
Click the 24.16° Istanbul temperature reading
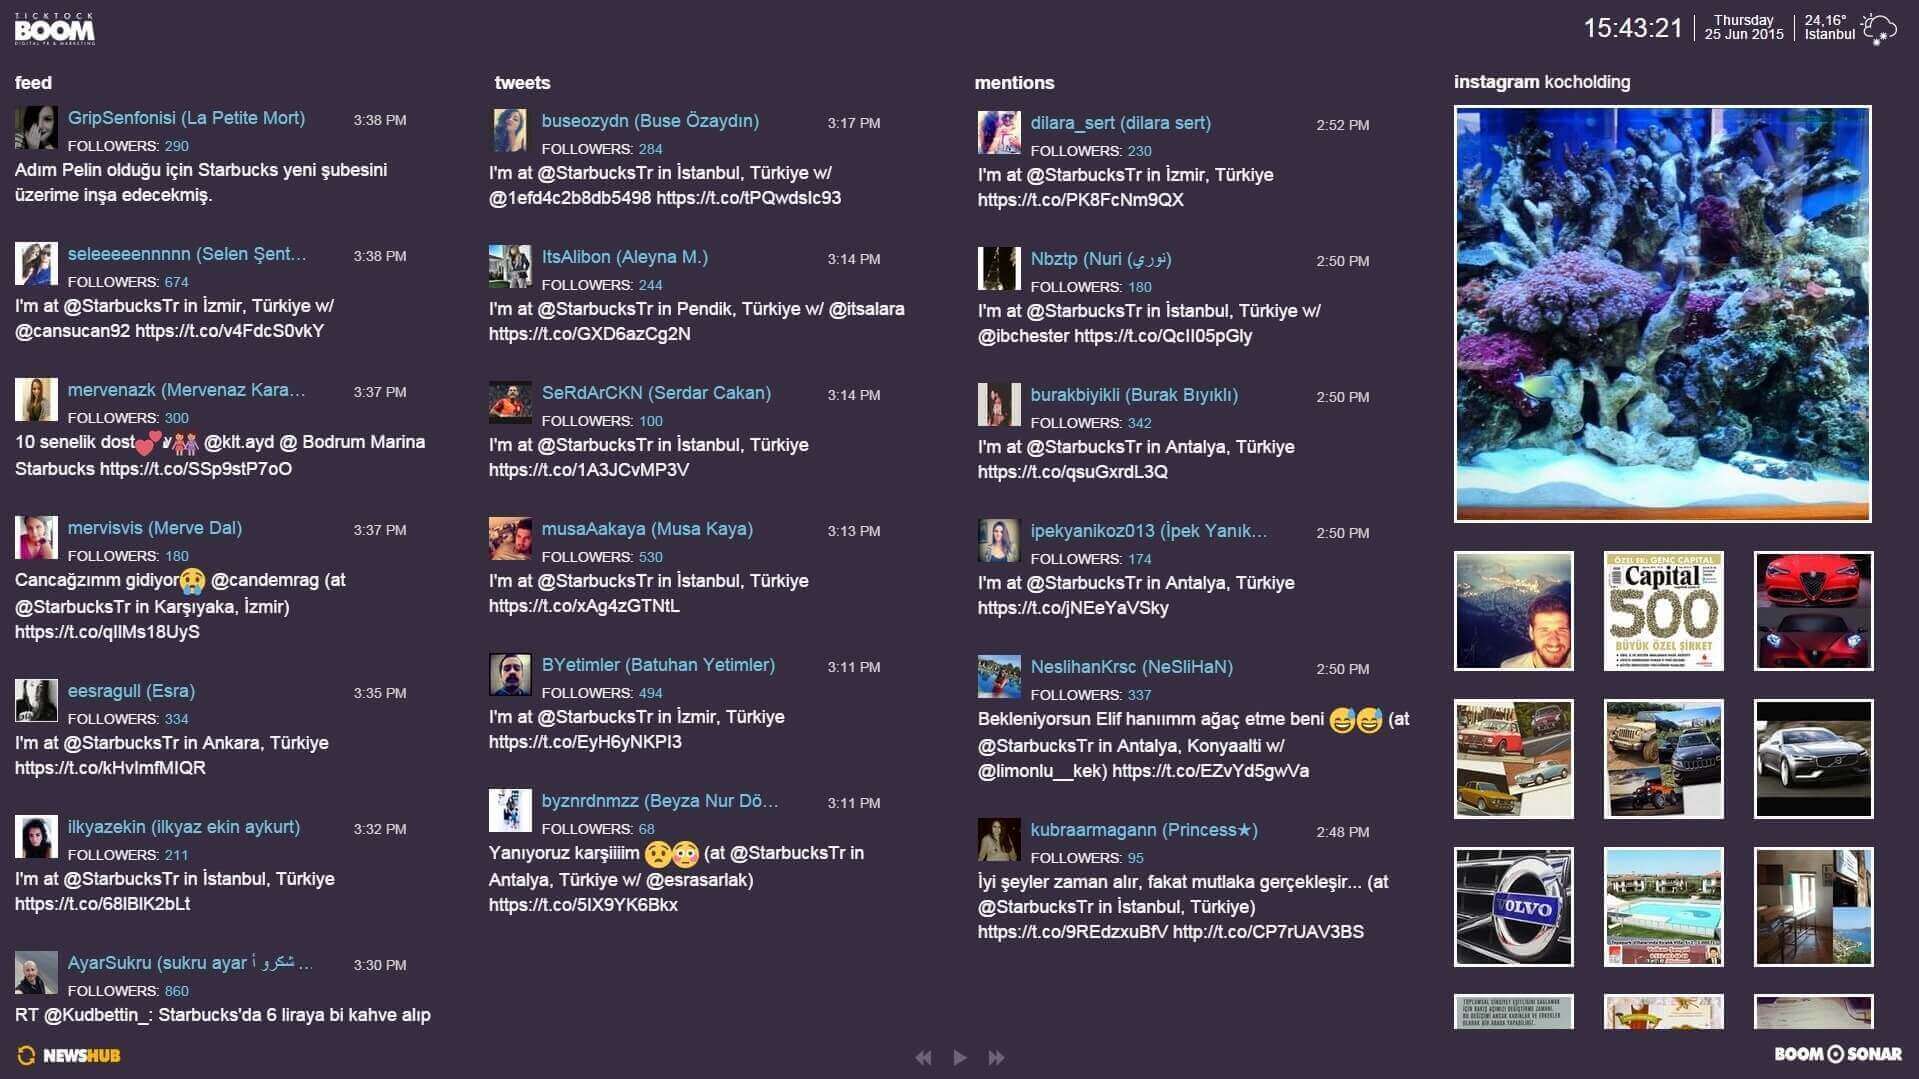coord(1829,27)
